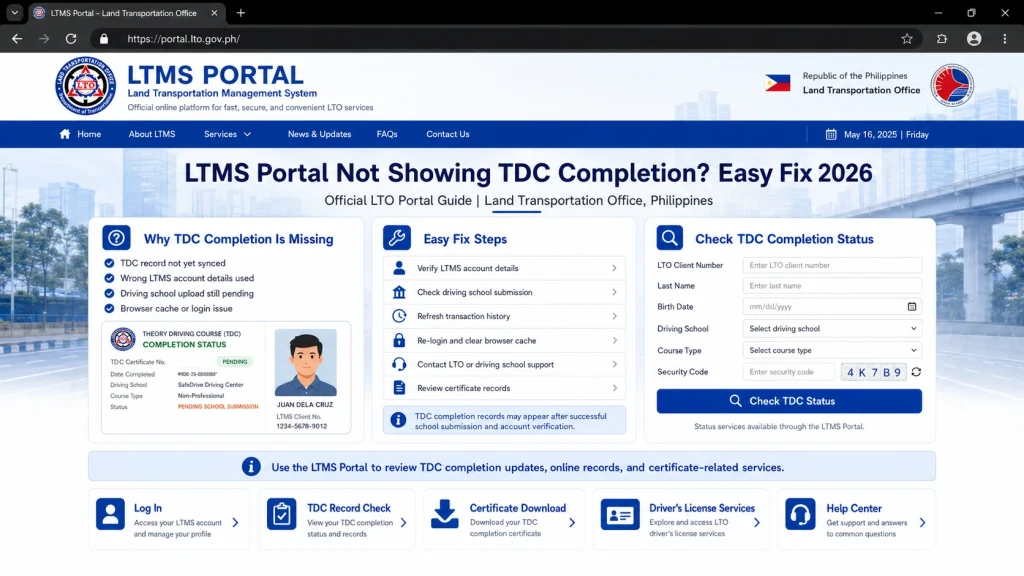Toggle the 'Wrong LTMS account details used' check
Image resolution: width=1024 pixels, height=576 pixels.
pos(109,278)
